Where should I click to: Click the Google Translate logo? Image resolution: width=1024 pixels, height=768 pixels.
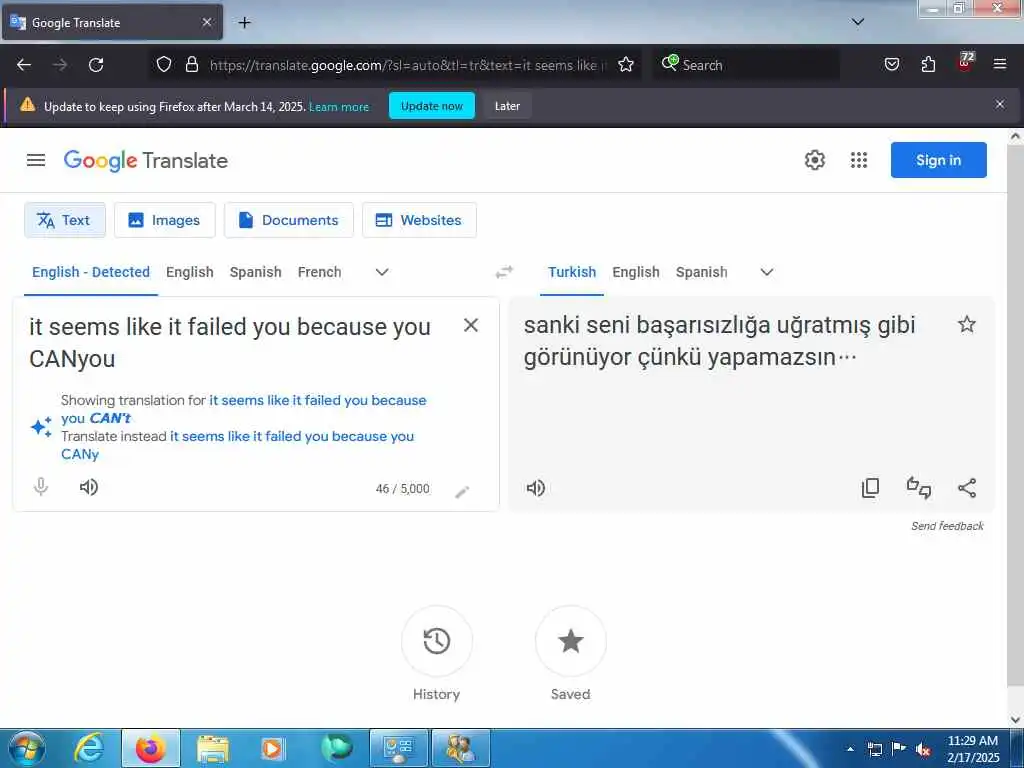(x=146, y=161)
